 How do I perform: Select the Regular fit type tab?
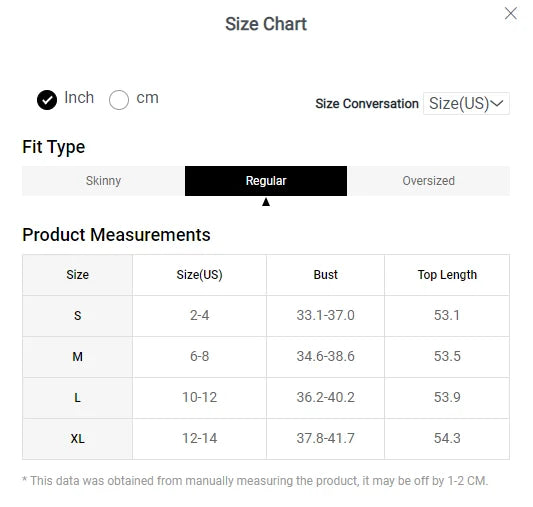pyautogui.click(x=266, y=181)
